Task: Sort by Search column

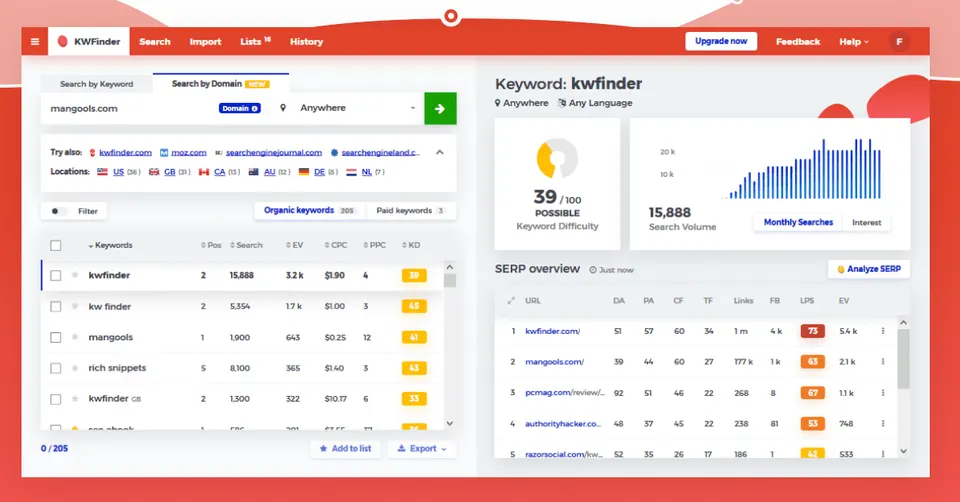Action: [246, 245]
